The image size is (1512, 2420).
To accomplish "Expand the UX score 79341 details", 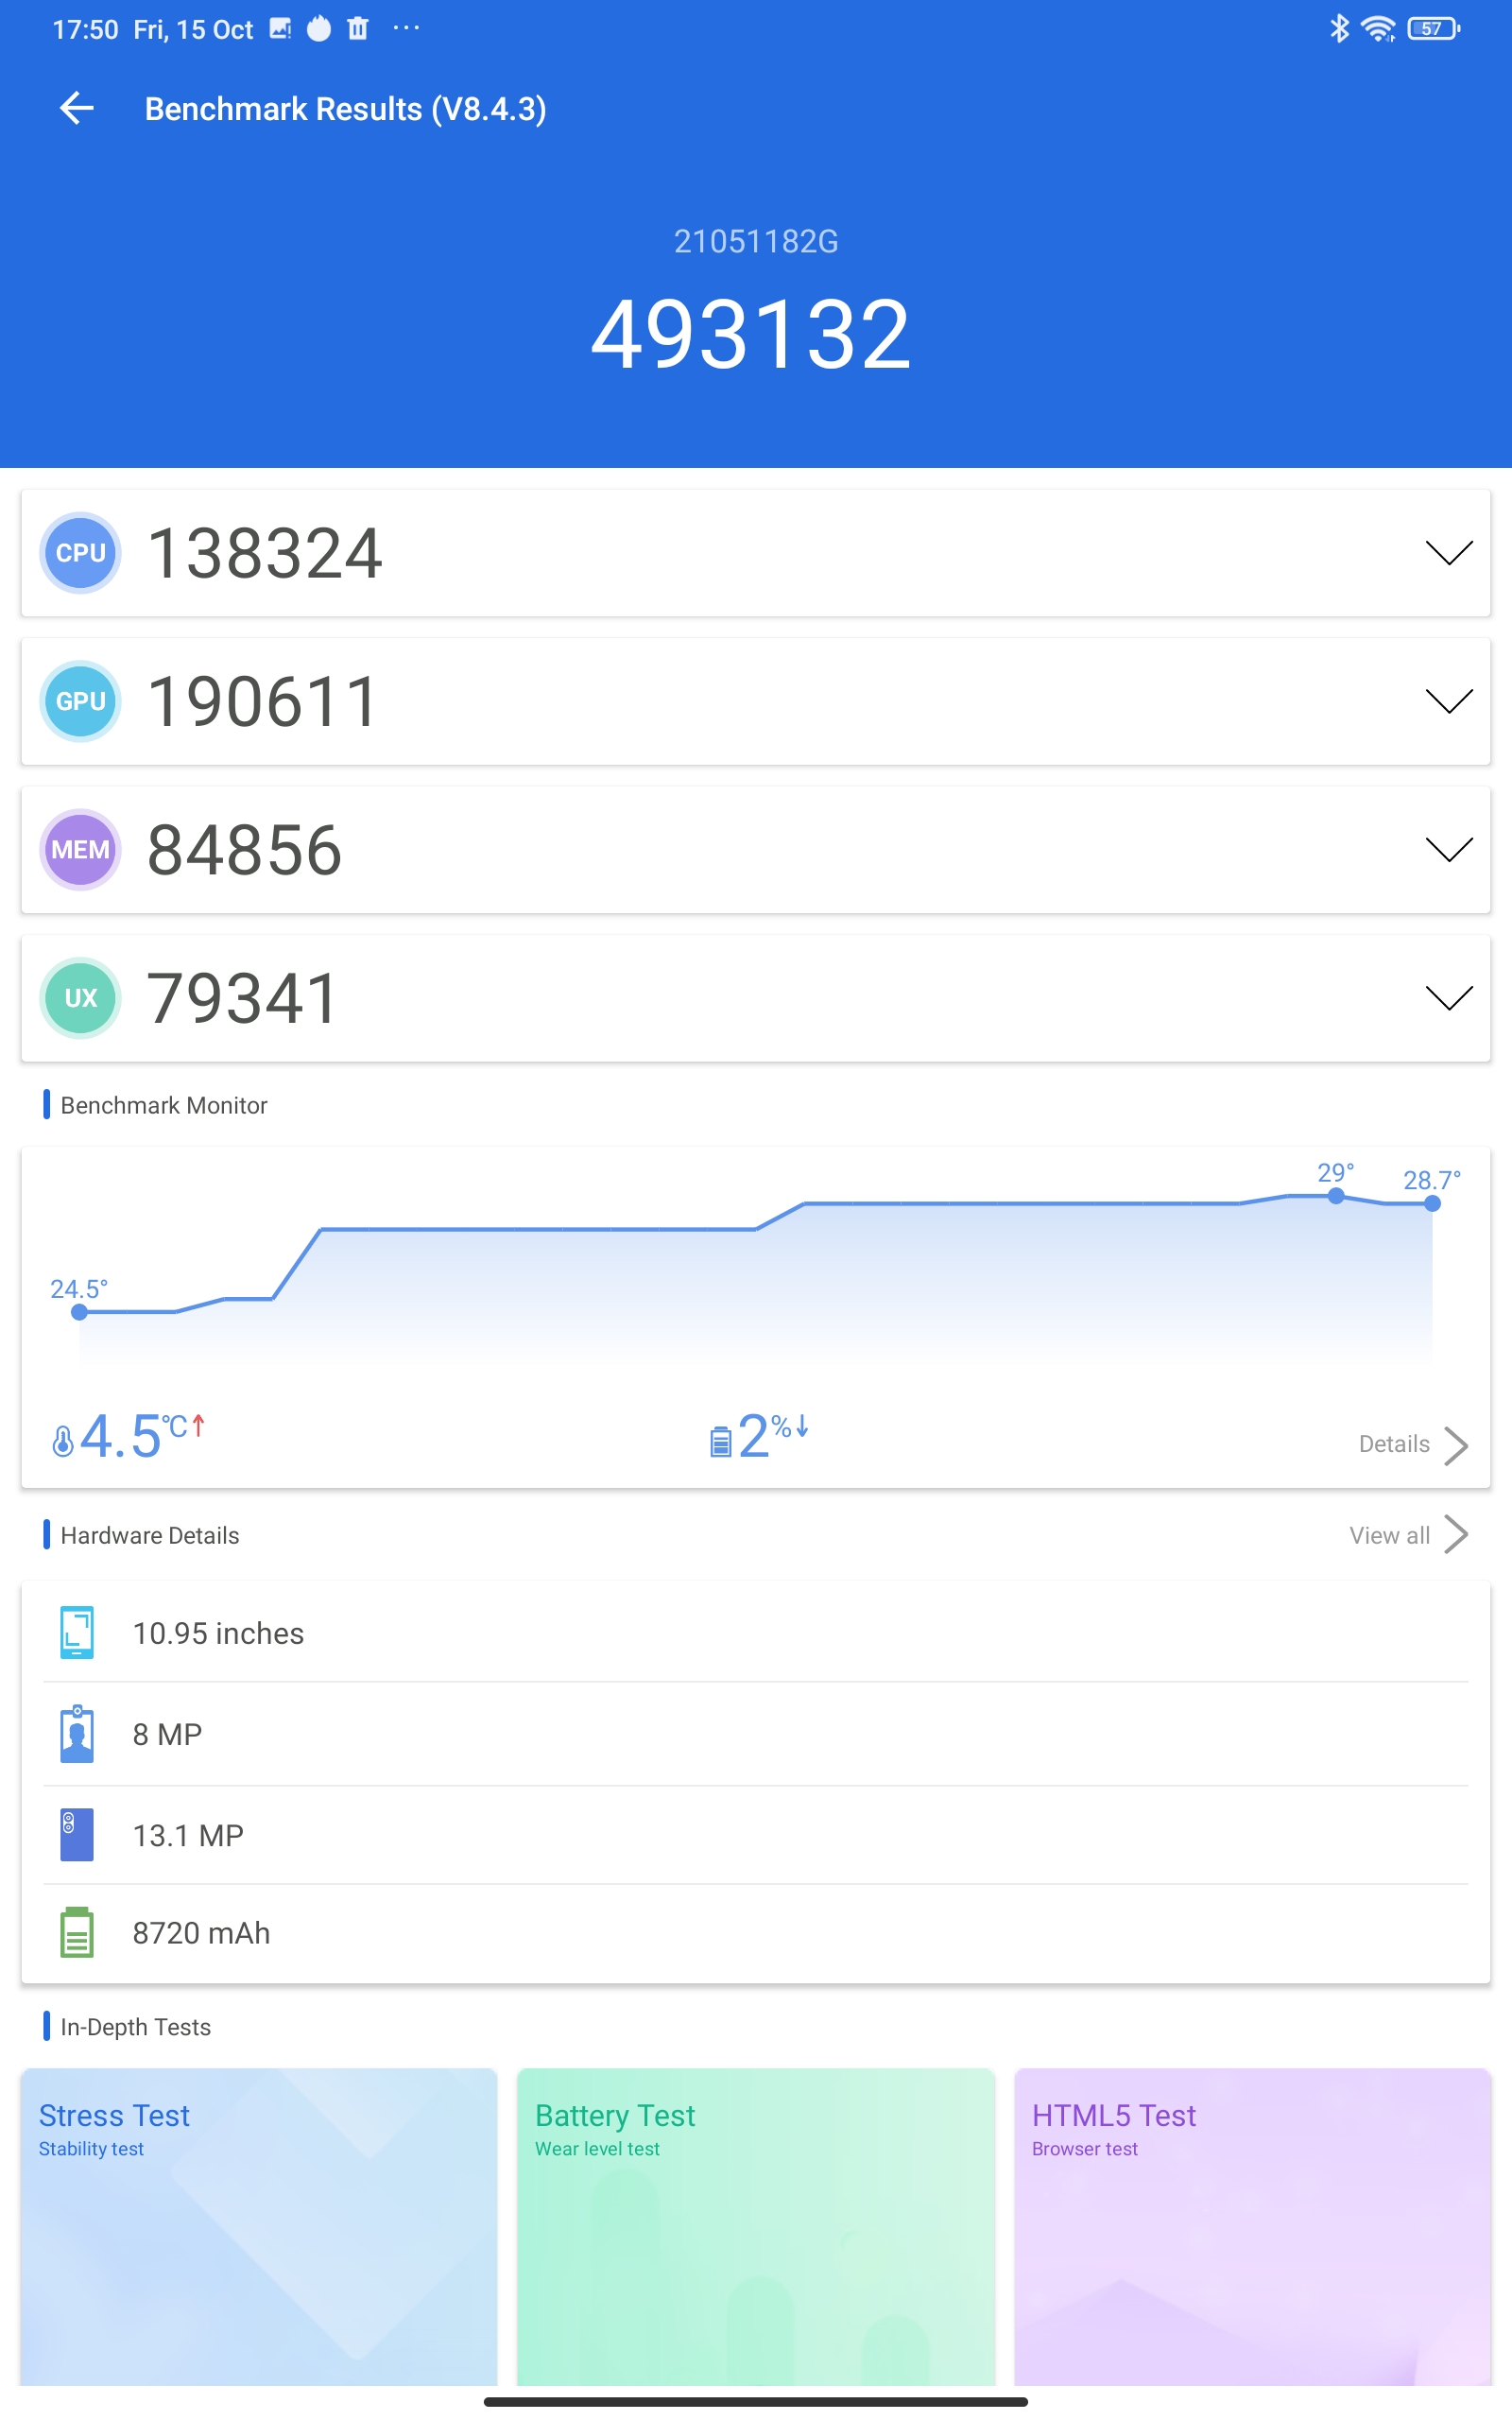I will point(1448,997).
